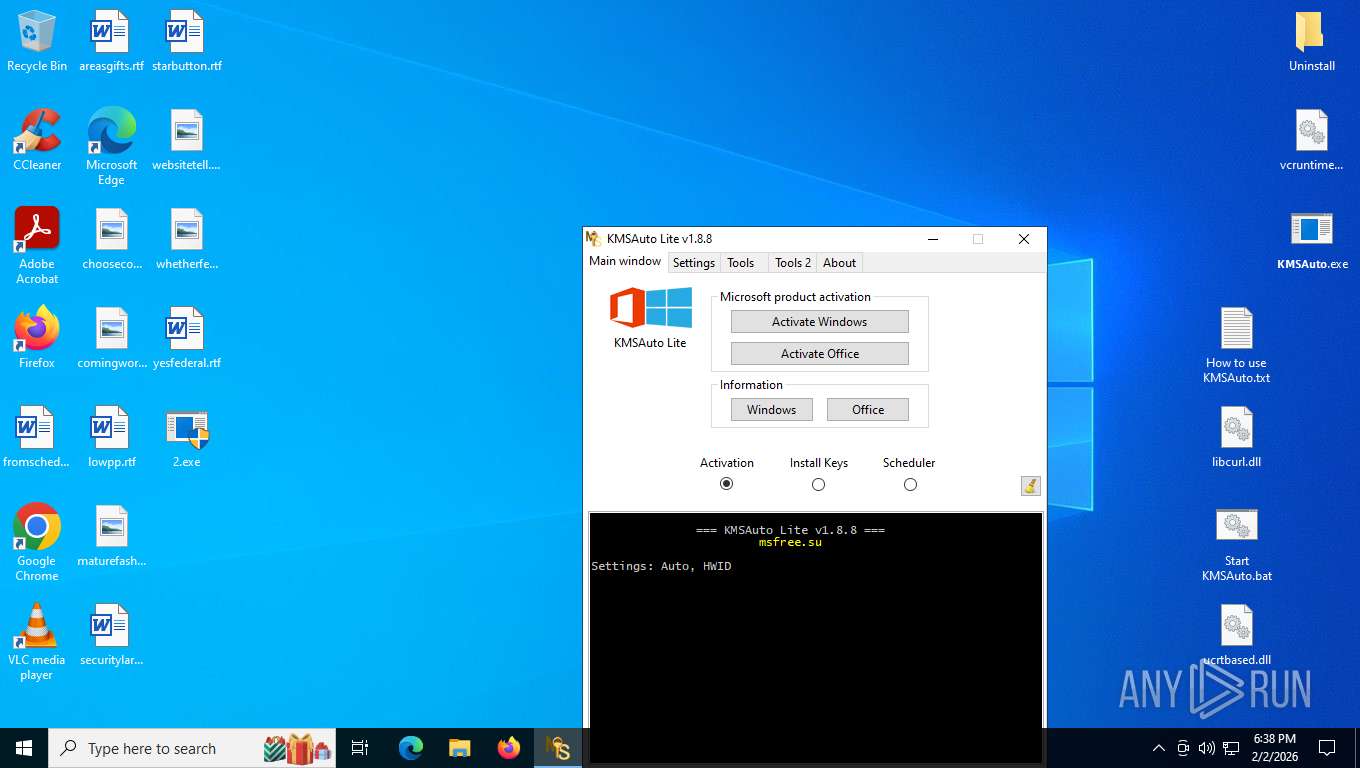Open the notification center icon

pos(1327,748)
